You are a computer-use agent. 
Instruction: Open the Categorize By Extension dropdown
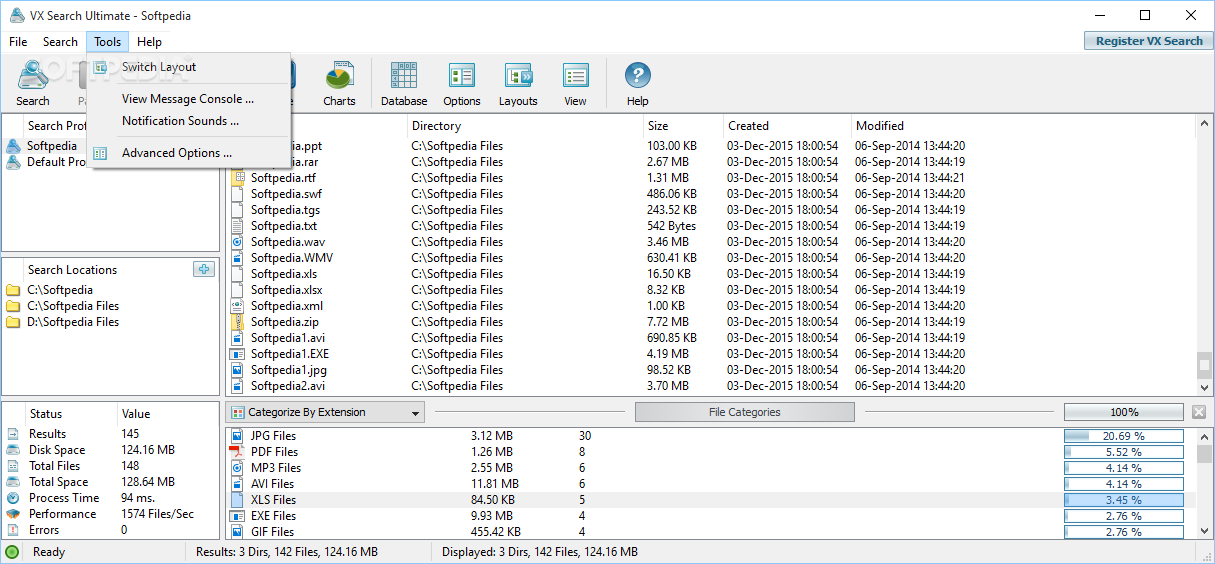pos(325,412)
